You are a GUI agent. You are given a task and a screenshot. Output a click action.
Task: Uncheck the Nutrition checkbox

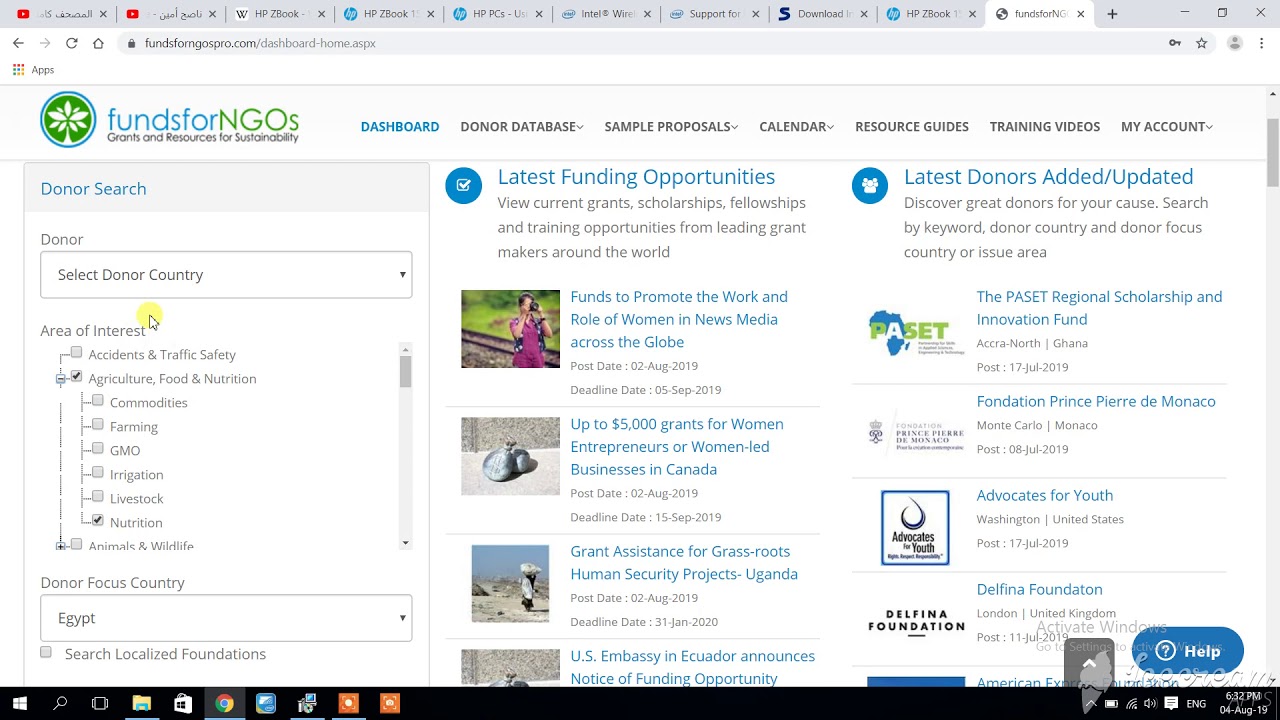click(x=97, y=521)
